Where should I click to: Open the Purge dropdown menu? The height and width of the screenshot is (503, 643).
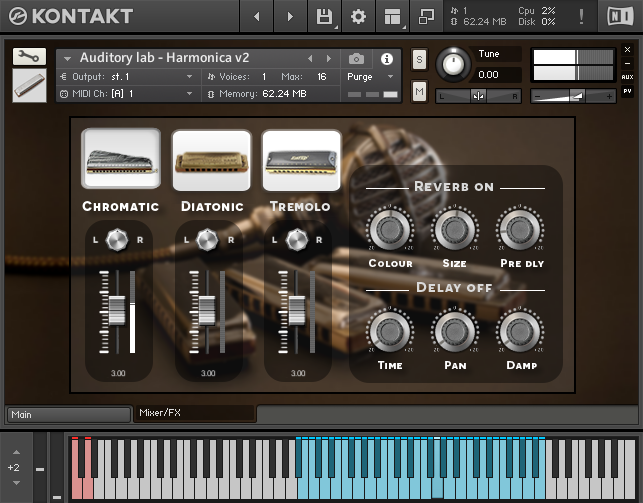pyautogui.click(x=370, y=77)
